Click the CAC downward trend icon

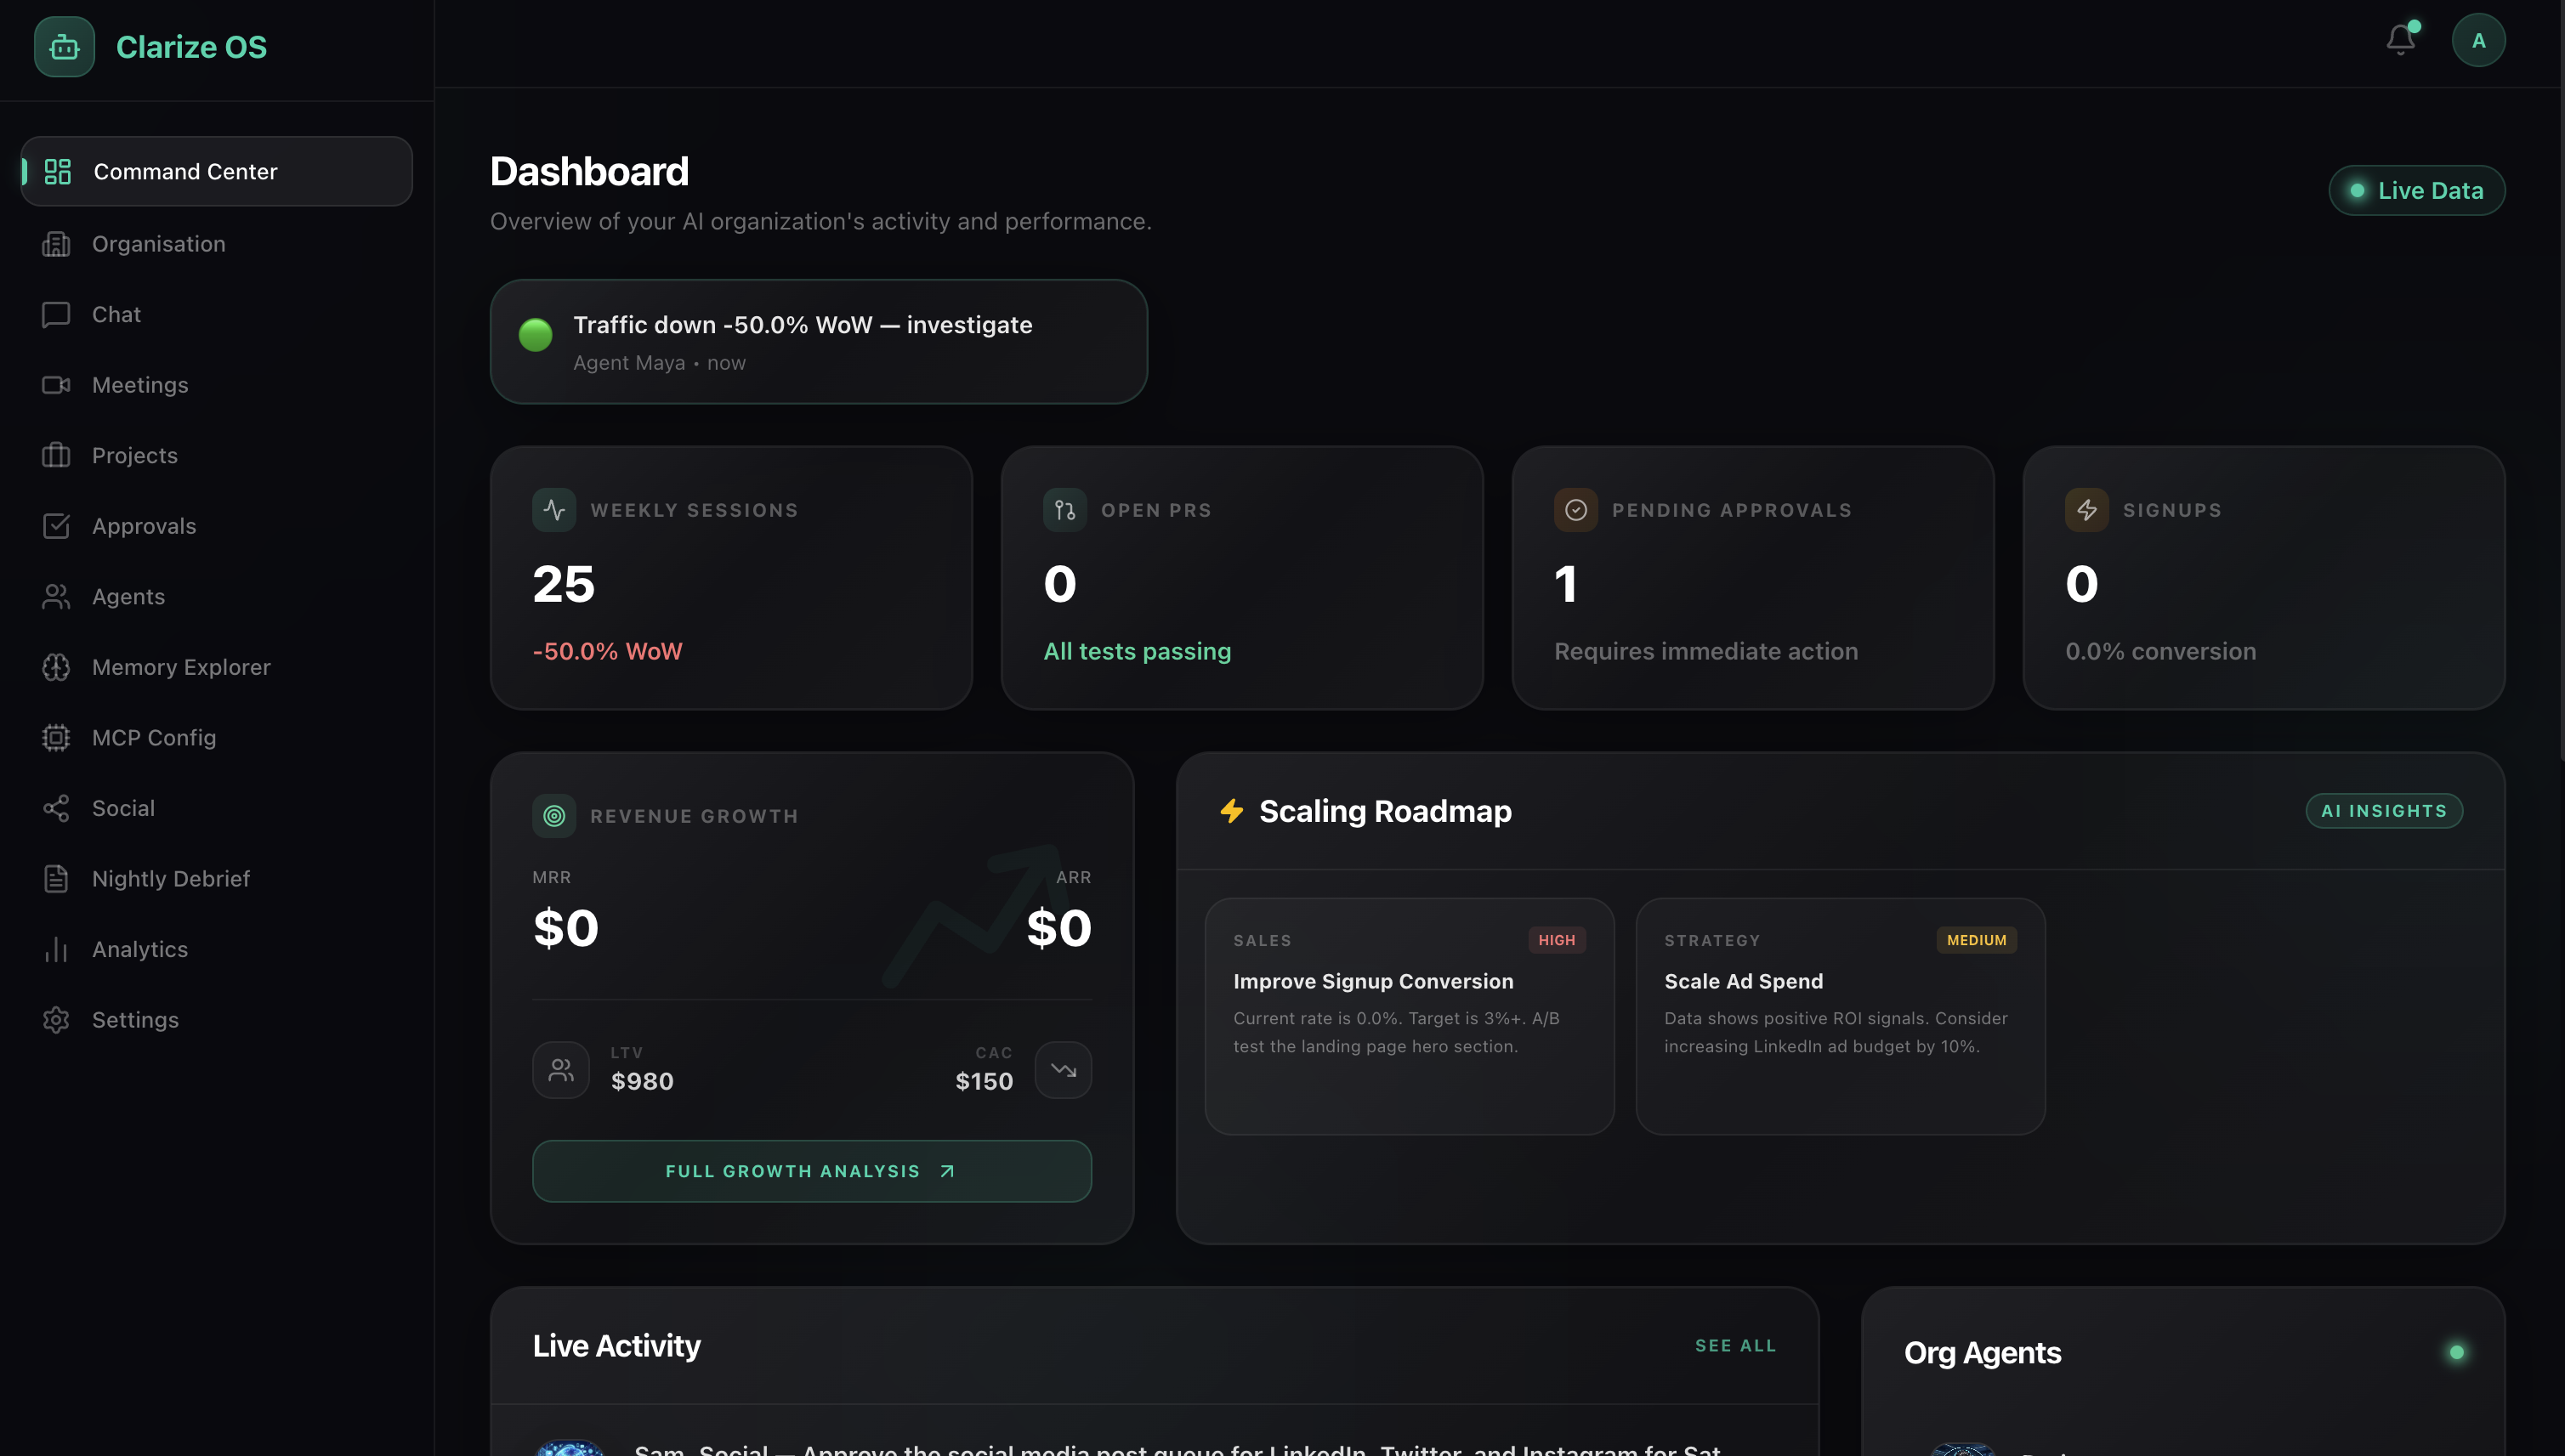[x=1063, y=1070]
